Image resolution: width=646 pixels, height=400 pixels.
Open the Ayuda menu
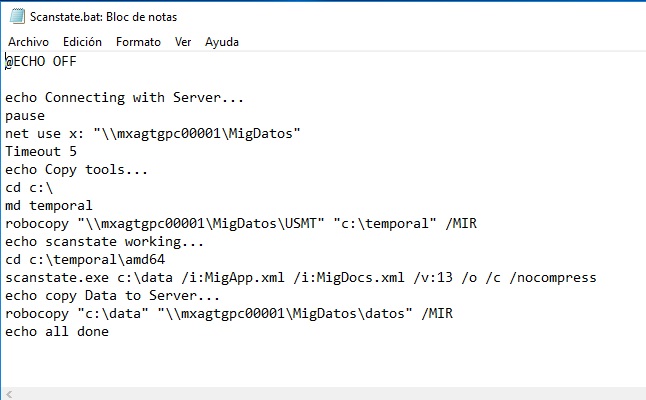coord(222,42)
